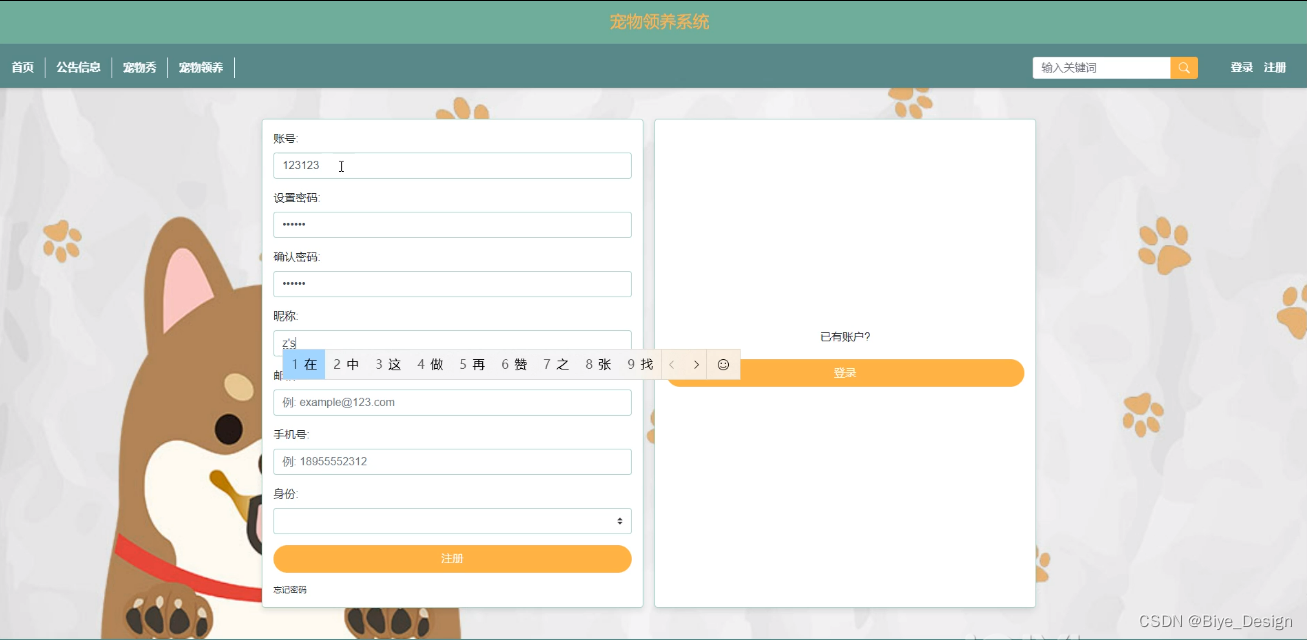Select IME candidate 1 在
The height and width of the screenshot is (640, 1307).
coord(304,365)
